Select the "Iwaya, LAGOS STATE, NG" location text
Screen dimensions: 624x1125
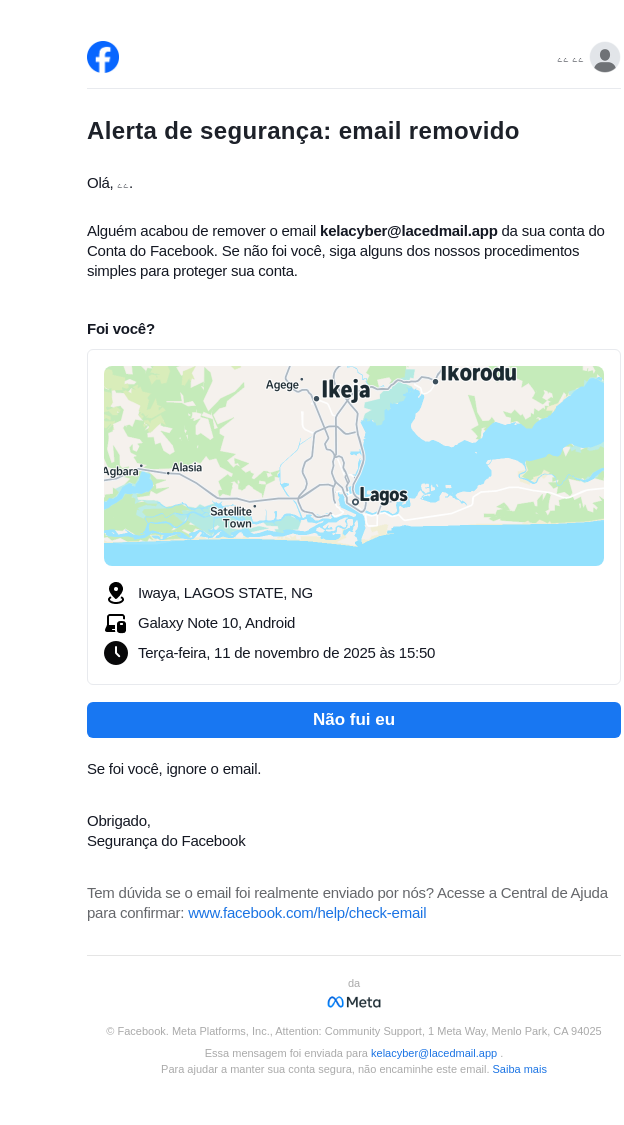pyautogui.click(x=225, y=593)
